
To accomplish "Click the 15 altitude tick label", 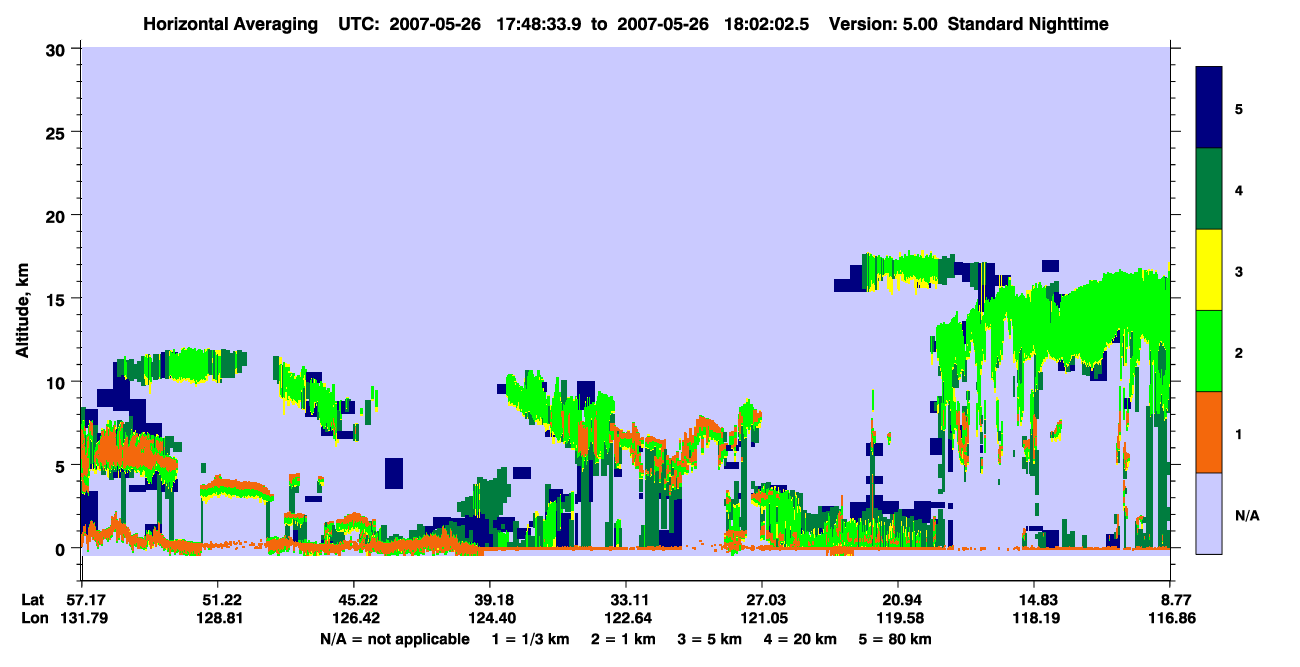I will (58, 299).
